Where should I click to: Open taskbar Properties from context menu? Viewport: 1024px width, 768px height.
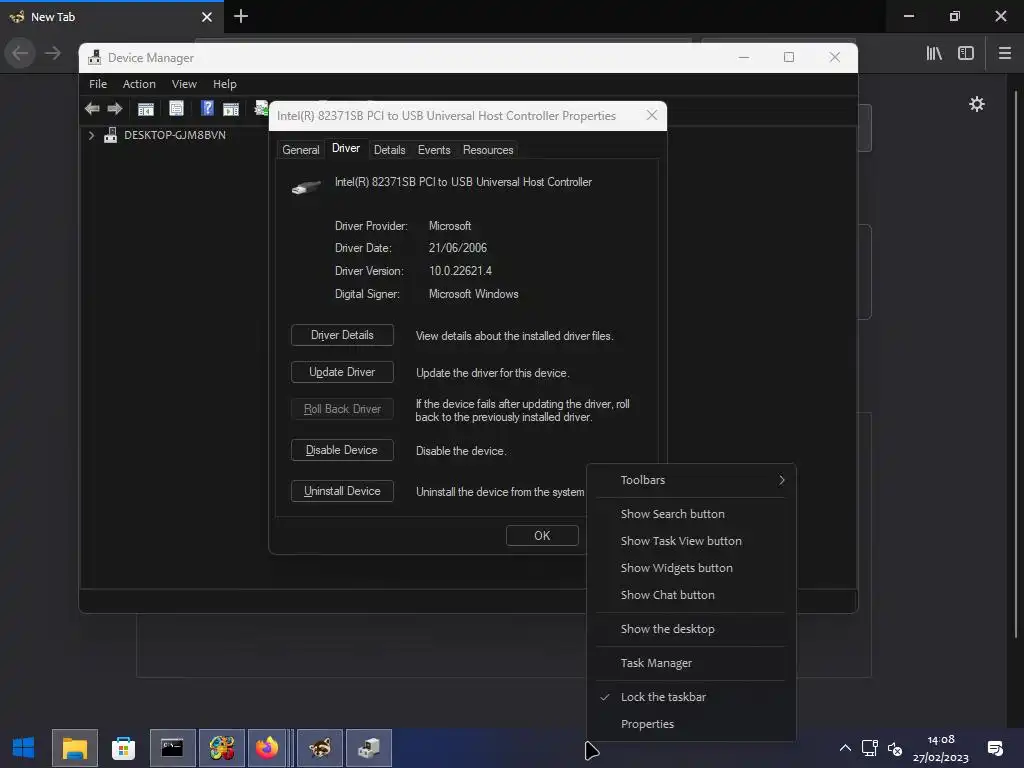pos(692,724)
